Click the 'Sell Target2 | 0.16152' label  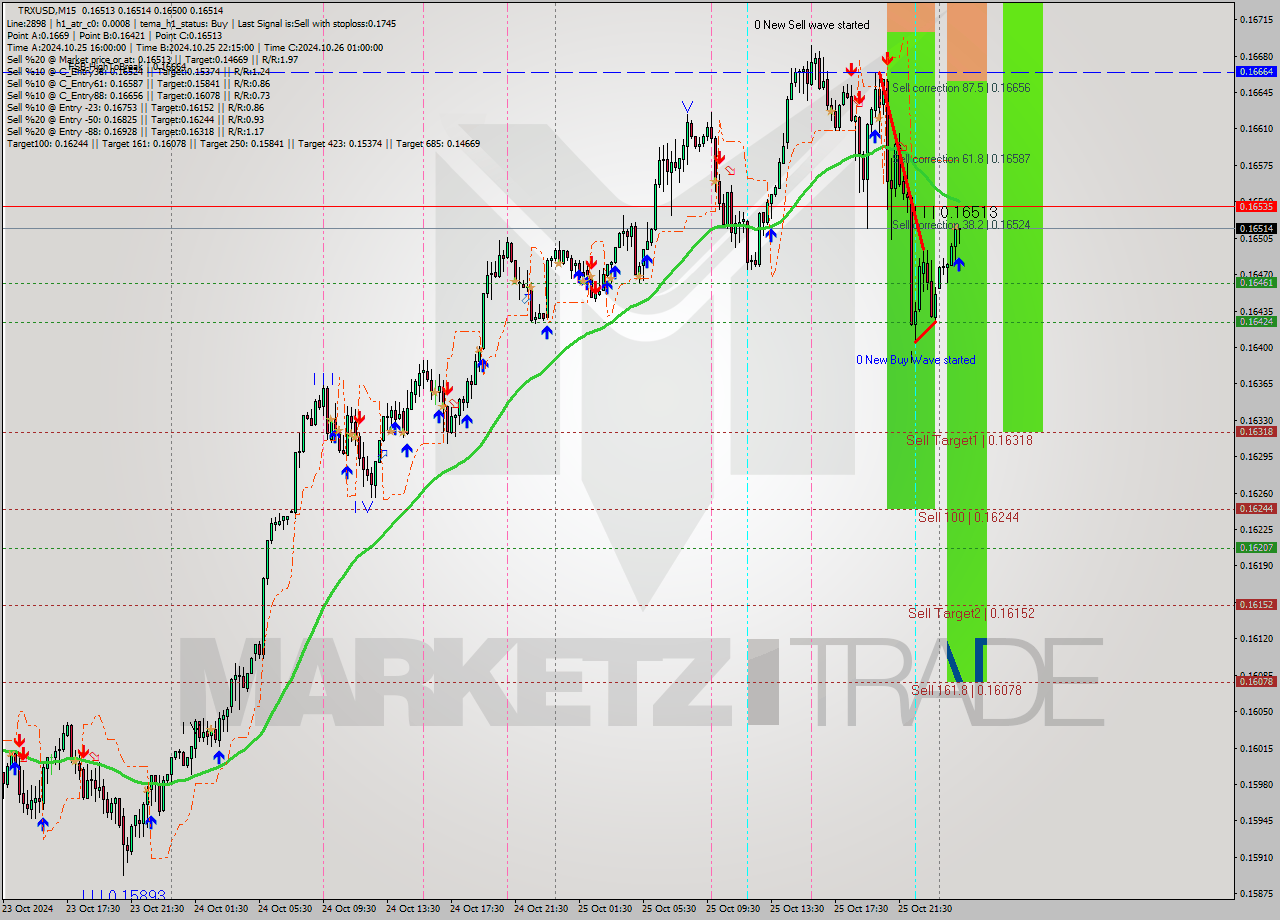[971, 613]
